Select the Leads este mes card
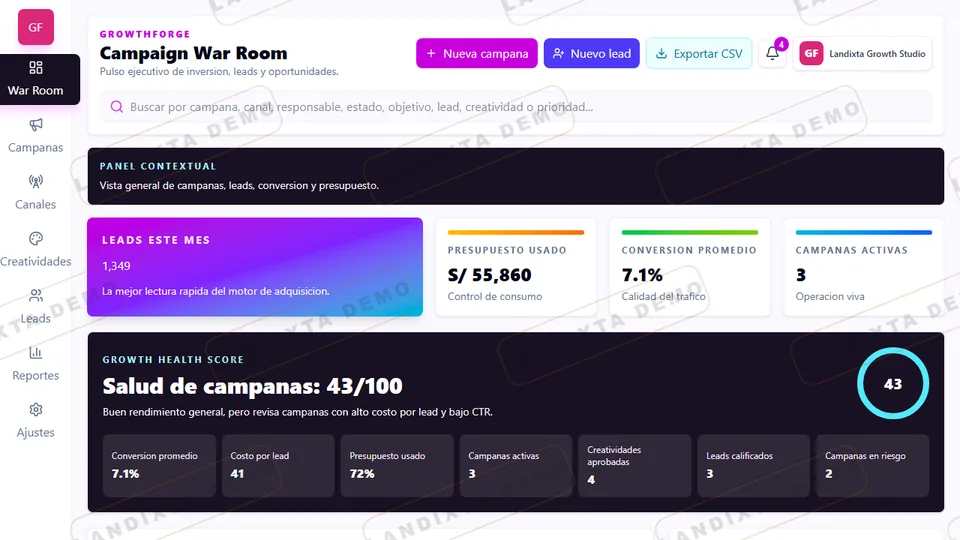 255,267
